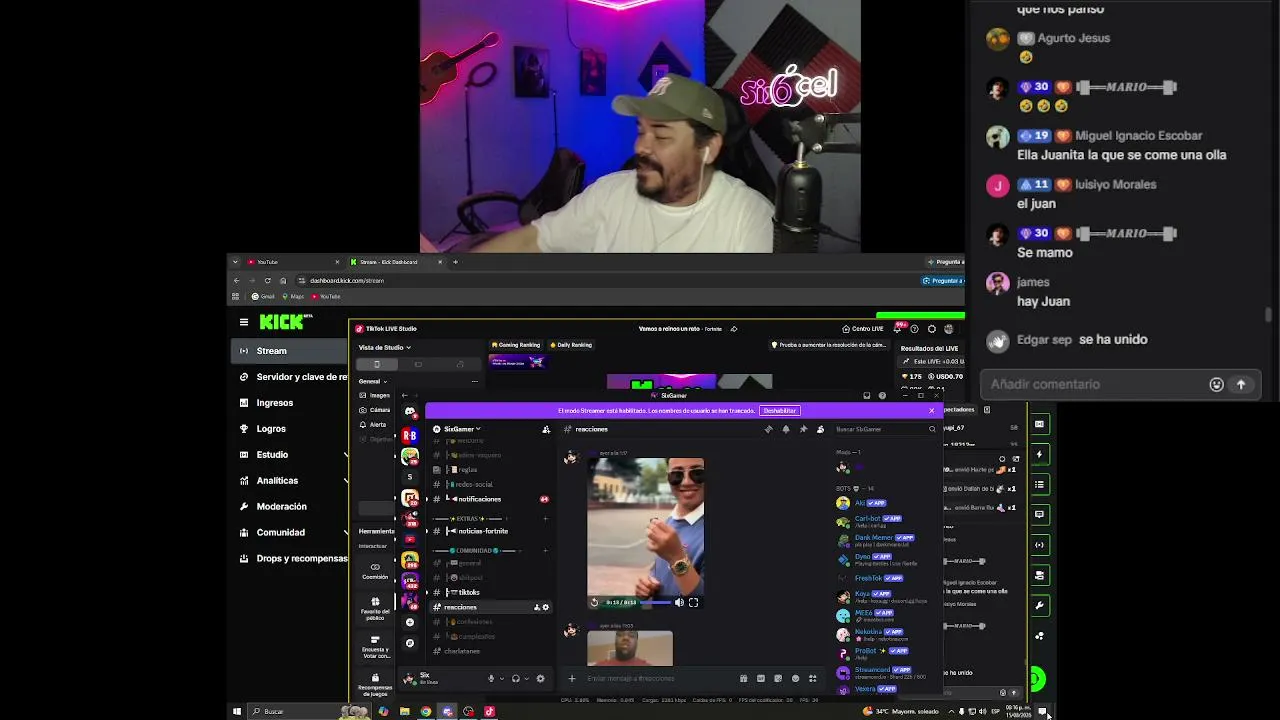
Task: Open TikTok LIVE Studio help icon
Action: pos(914,329)
